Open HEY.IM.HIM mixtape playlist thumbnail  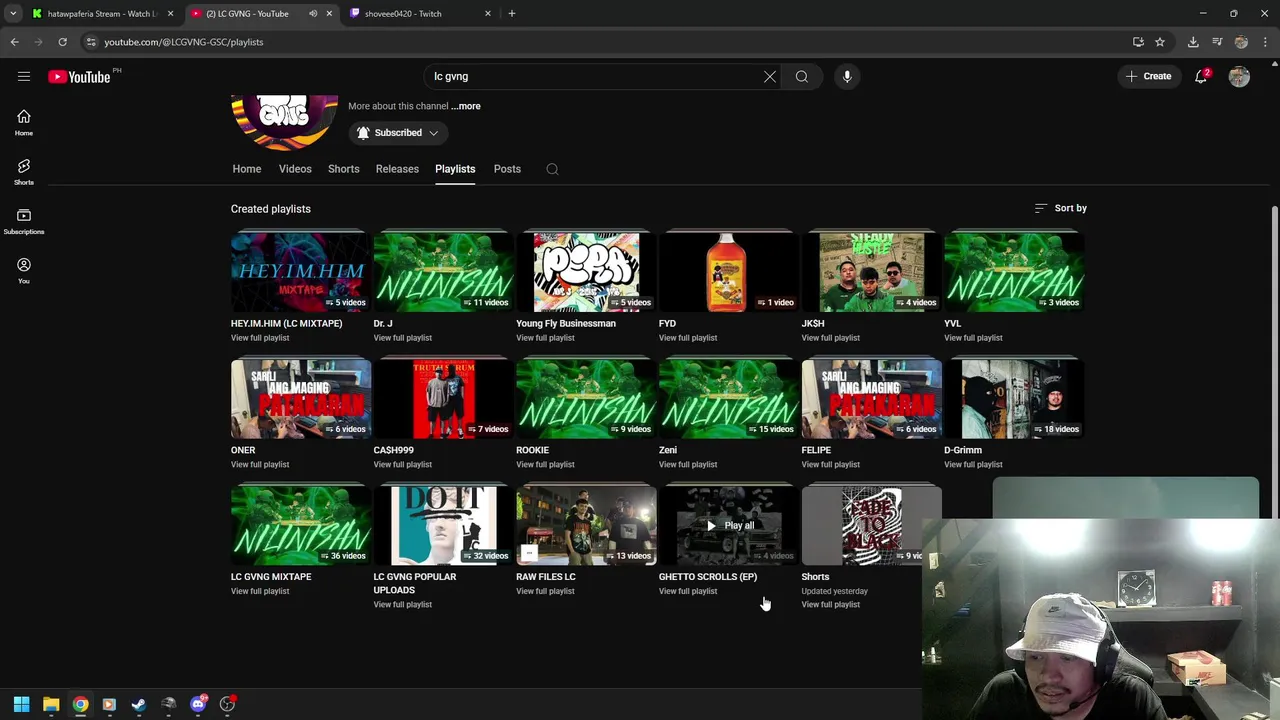click(301, 272)
